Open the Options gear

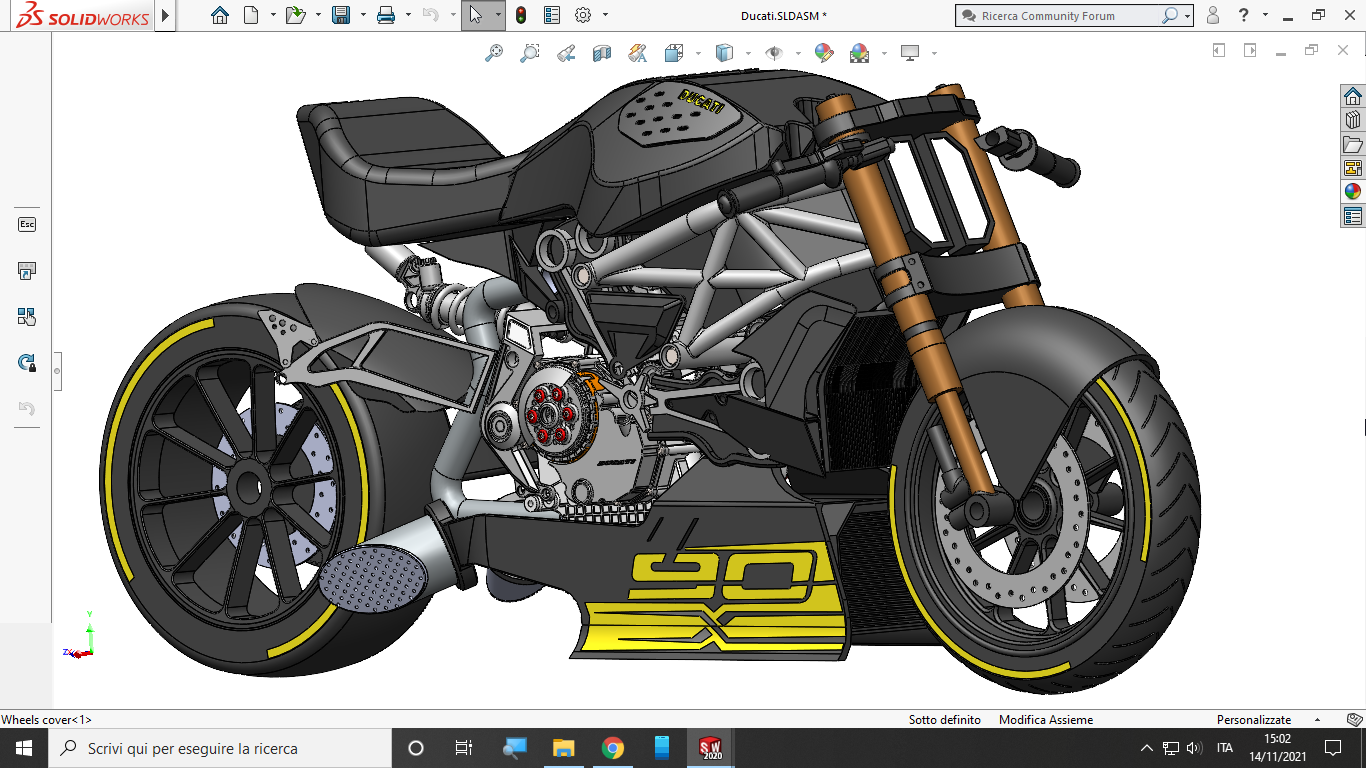(x=583, y=15)
